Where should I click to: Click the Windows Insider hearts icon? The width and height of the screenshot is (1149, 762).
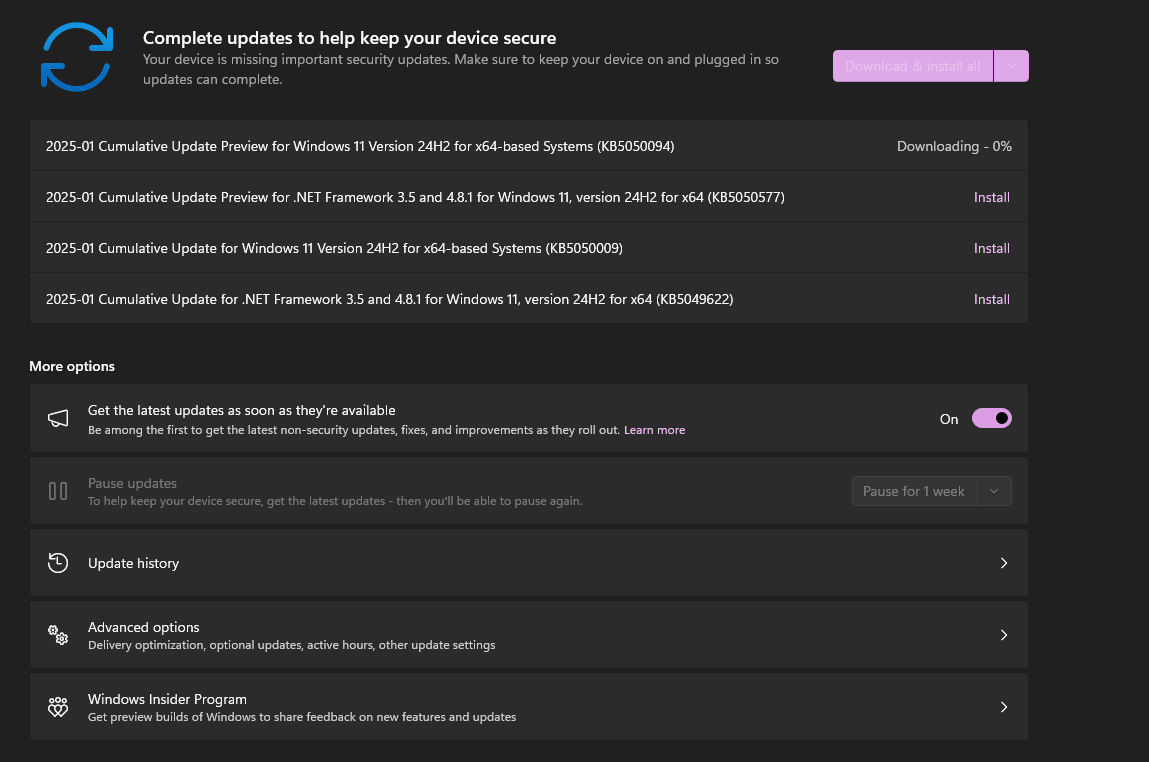point(58,707)
